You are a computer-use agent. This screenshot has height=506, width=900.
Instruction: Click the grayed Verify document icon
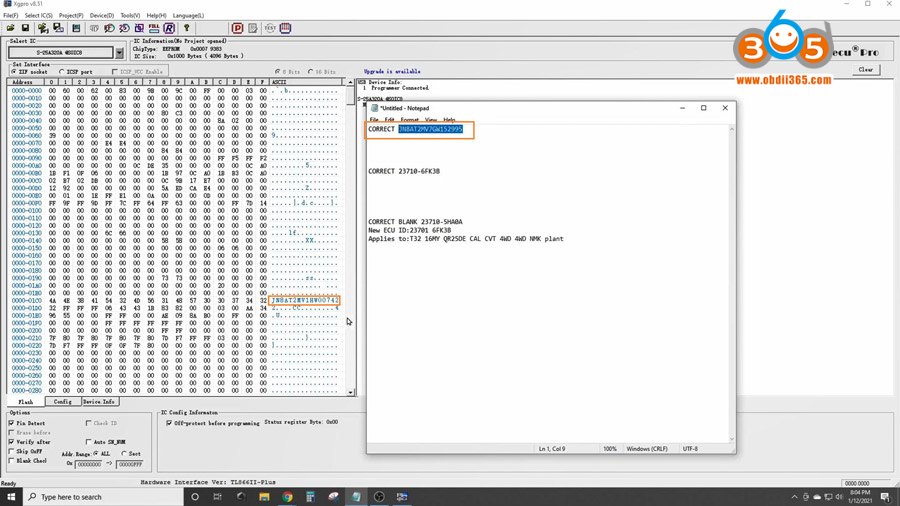253,28
